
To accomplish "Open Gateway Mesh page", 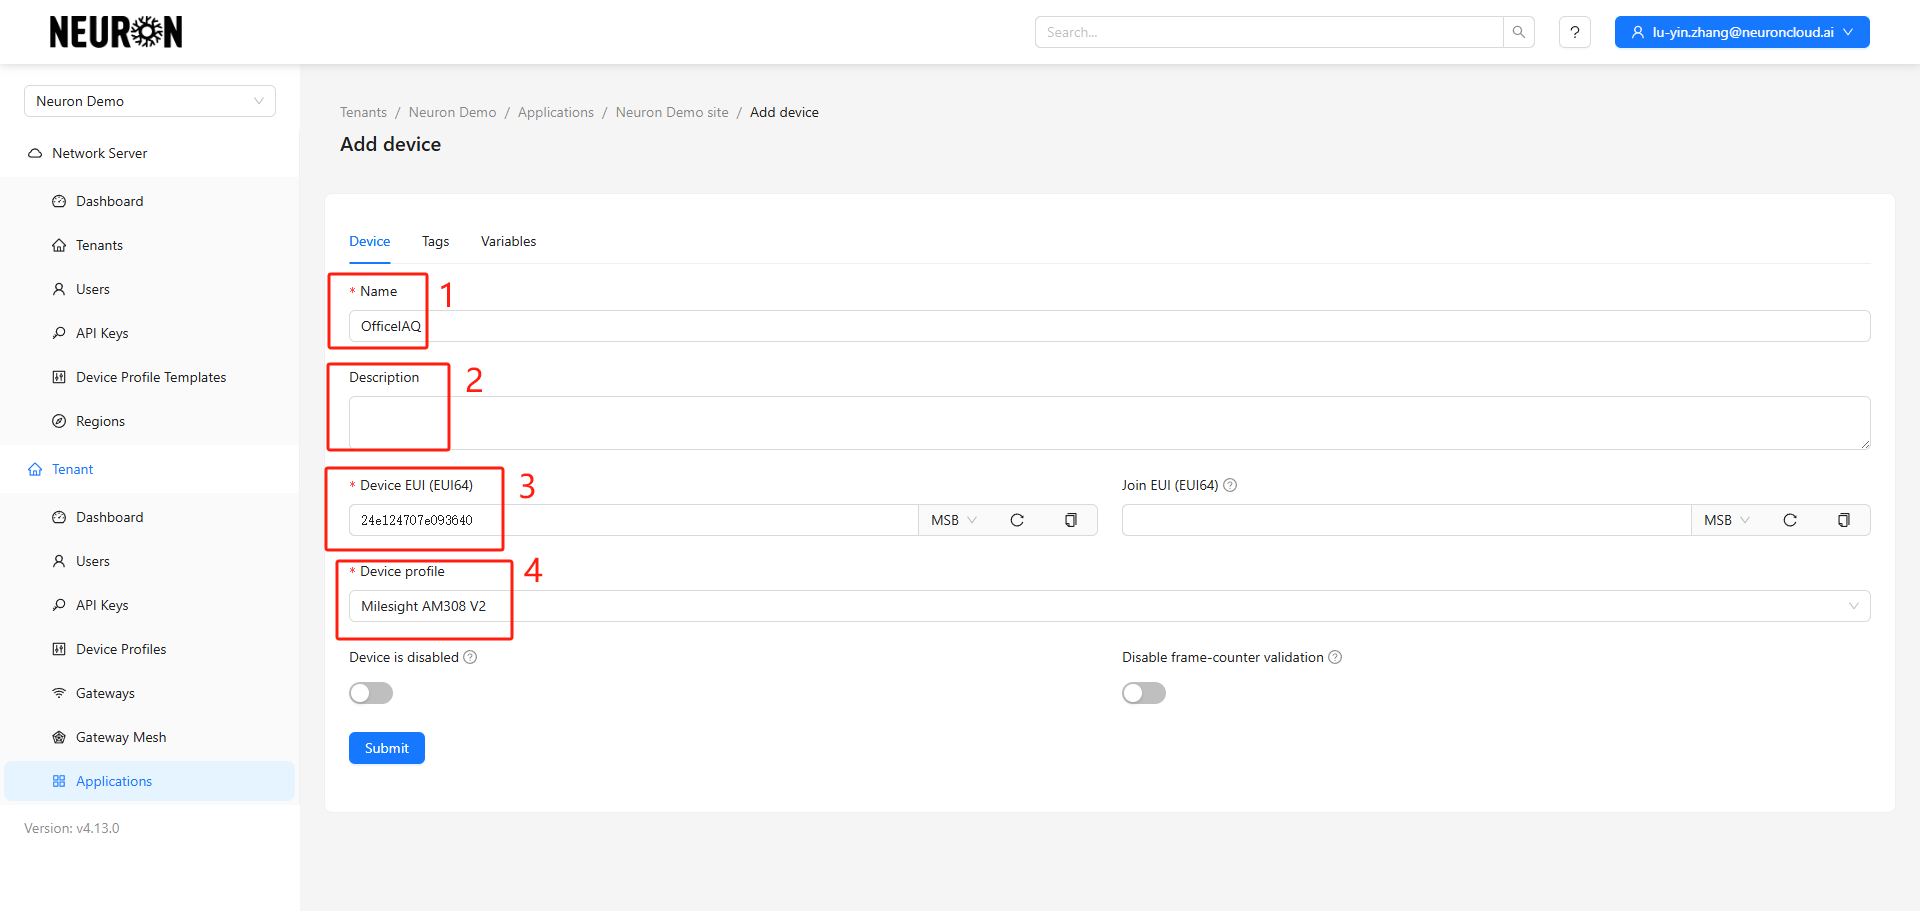I will 150,737.
